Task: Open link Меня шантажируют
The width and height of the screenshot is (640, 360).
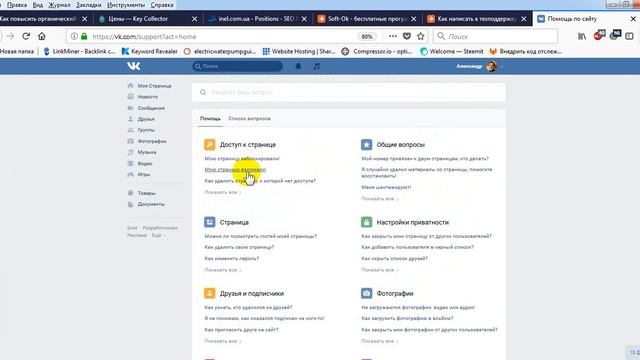Action: [x=386, y=187]
